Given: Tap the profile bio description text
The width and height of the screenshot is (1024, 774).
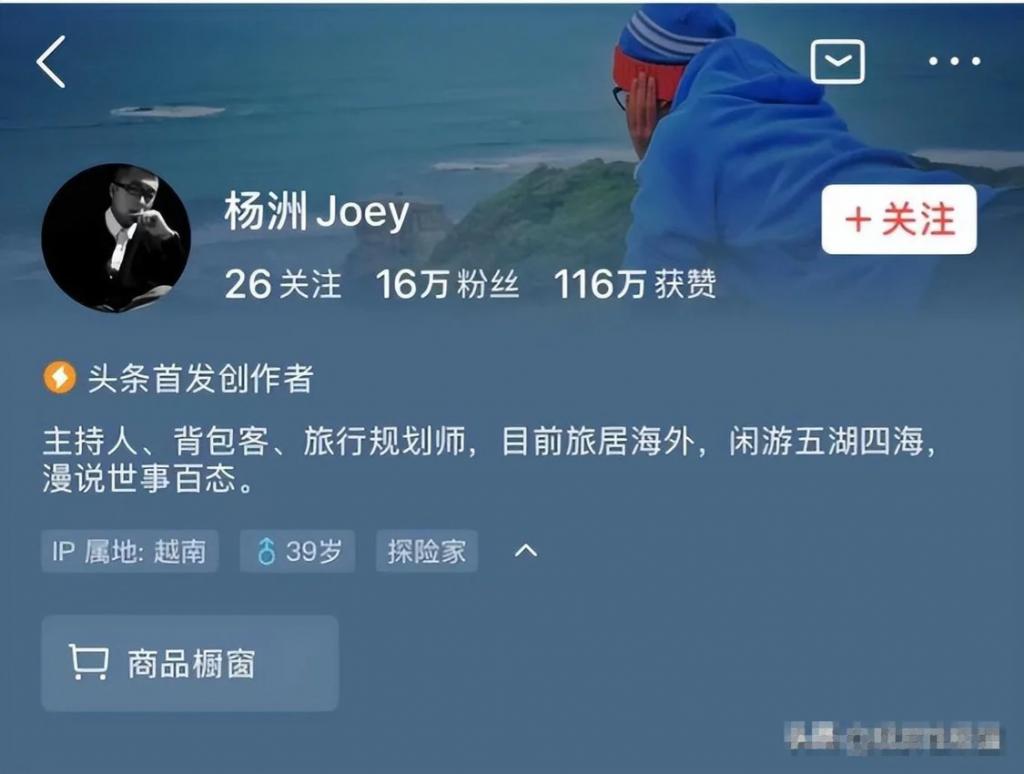Looking at the screenshot, I should [490, 460].
